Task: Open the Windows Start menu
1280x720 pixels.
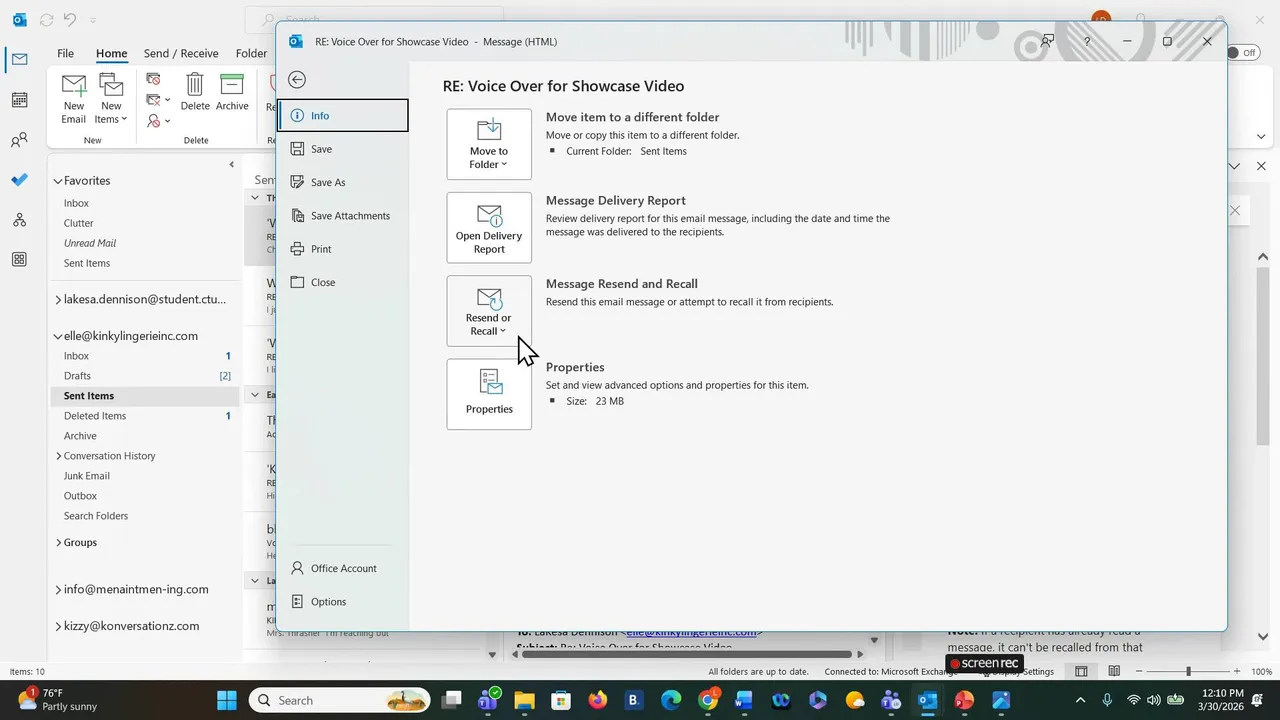Action: click(227, 700)
